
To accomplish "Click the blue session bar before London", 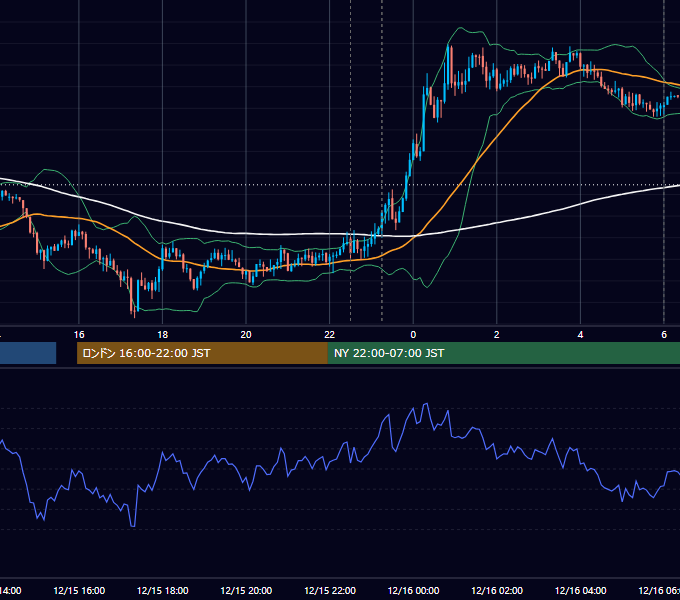I will (28, 353).
